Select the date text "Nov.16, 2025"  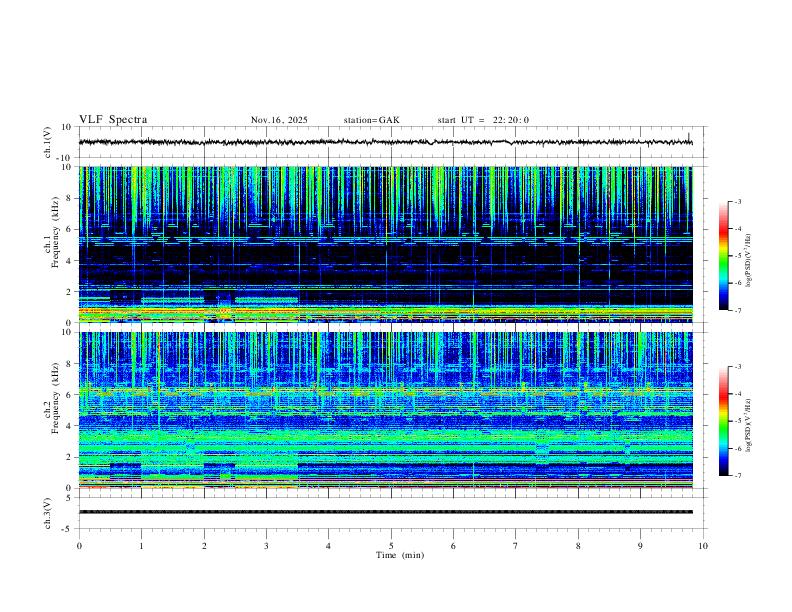[279, 120]
